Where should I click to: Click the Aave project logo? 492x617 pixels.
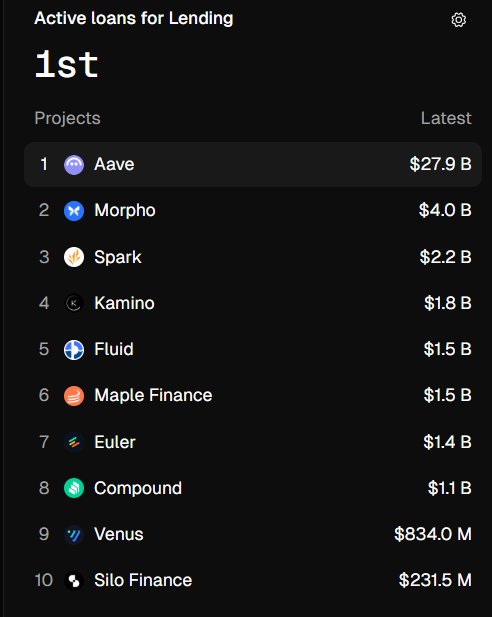click(x=74, y=164)
